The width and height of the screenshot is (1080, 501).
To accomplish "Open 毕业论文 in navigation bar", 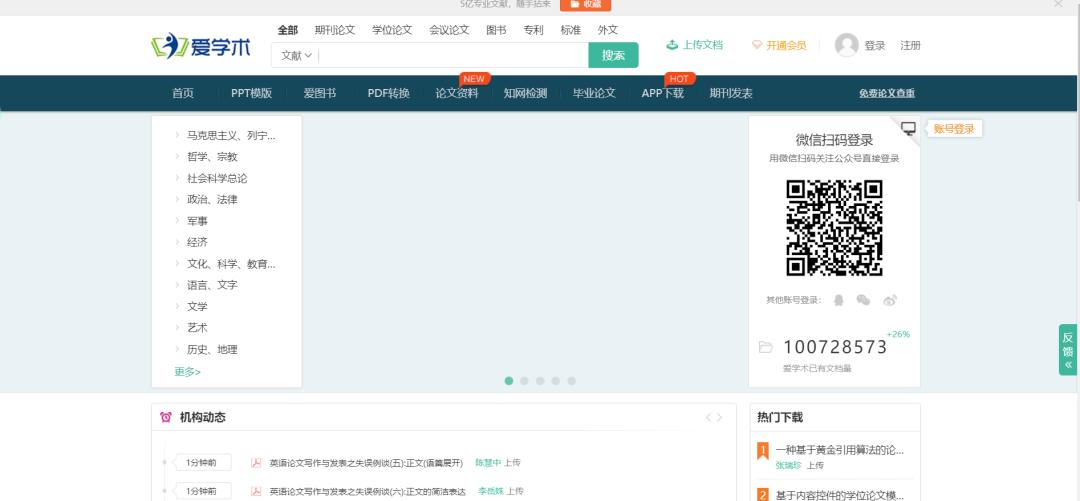I will 594,94.
